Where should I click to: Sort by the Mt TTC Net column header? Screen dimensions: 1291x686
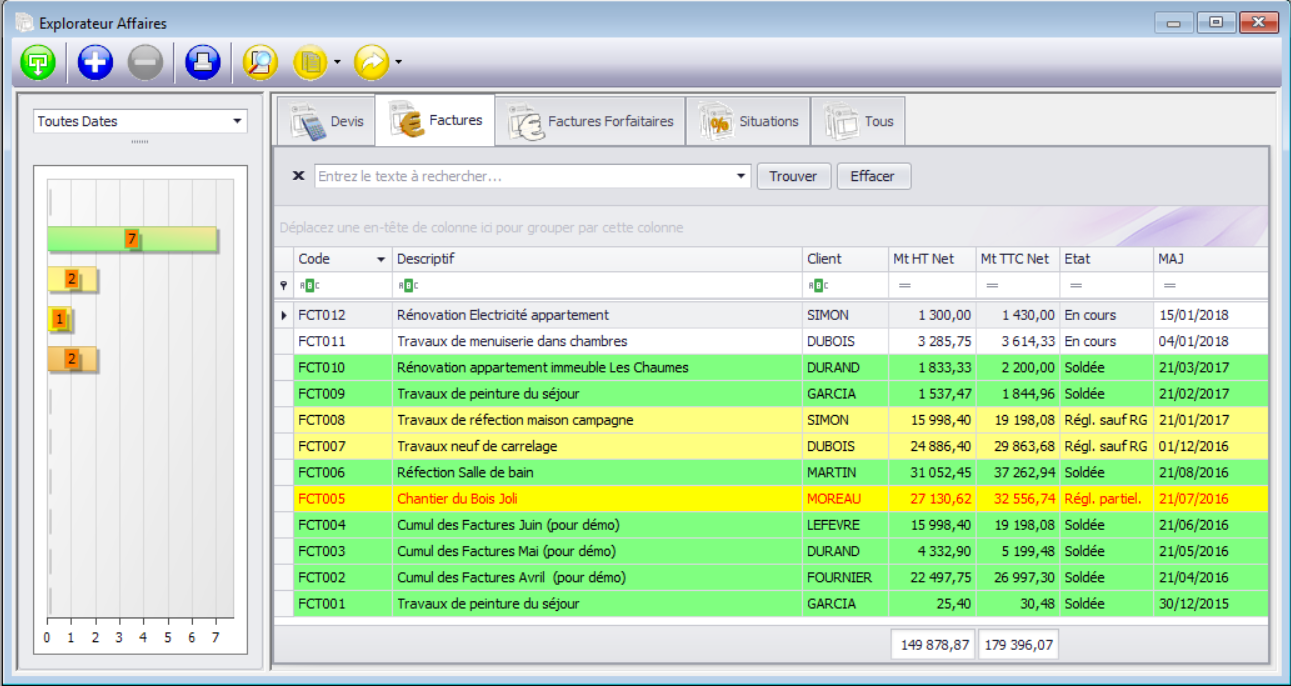coord(1018,259)
